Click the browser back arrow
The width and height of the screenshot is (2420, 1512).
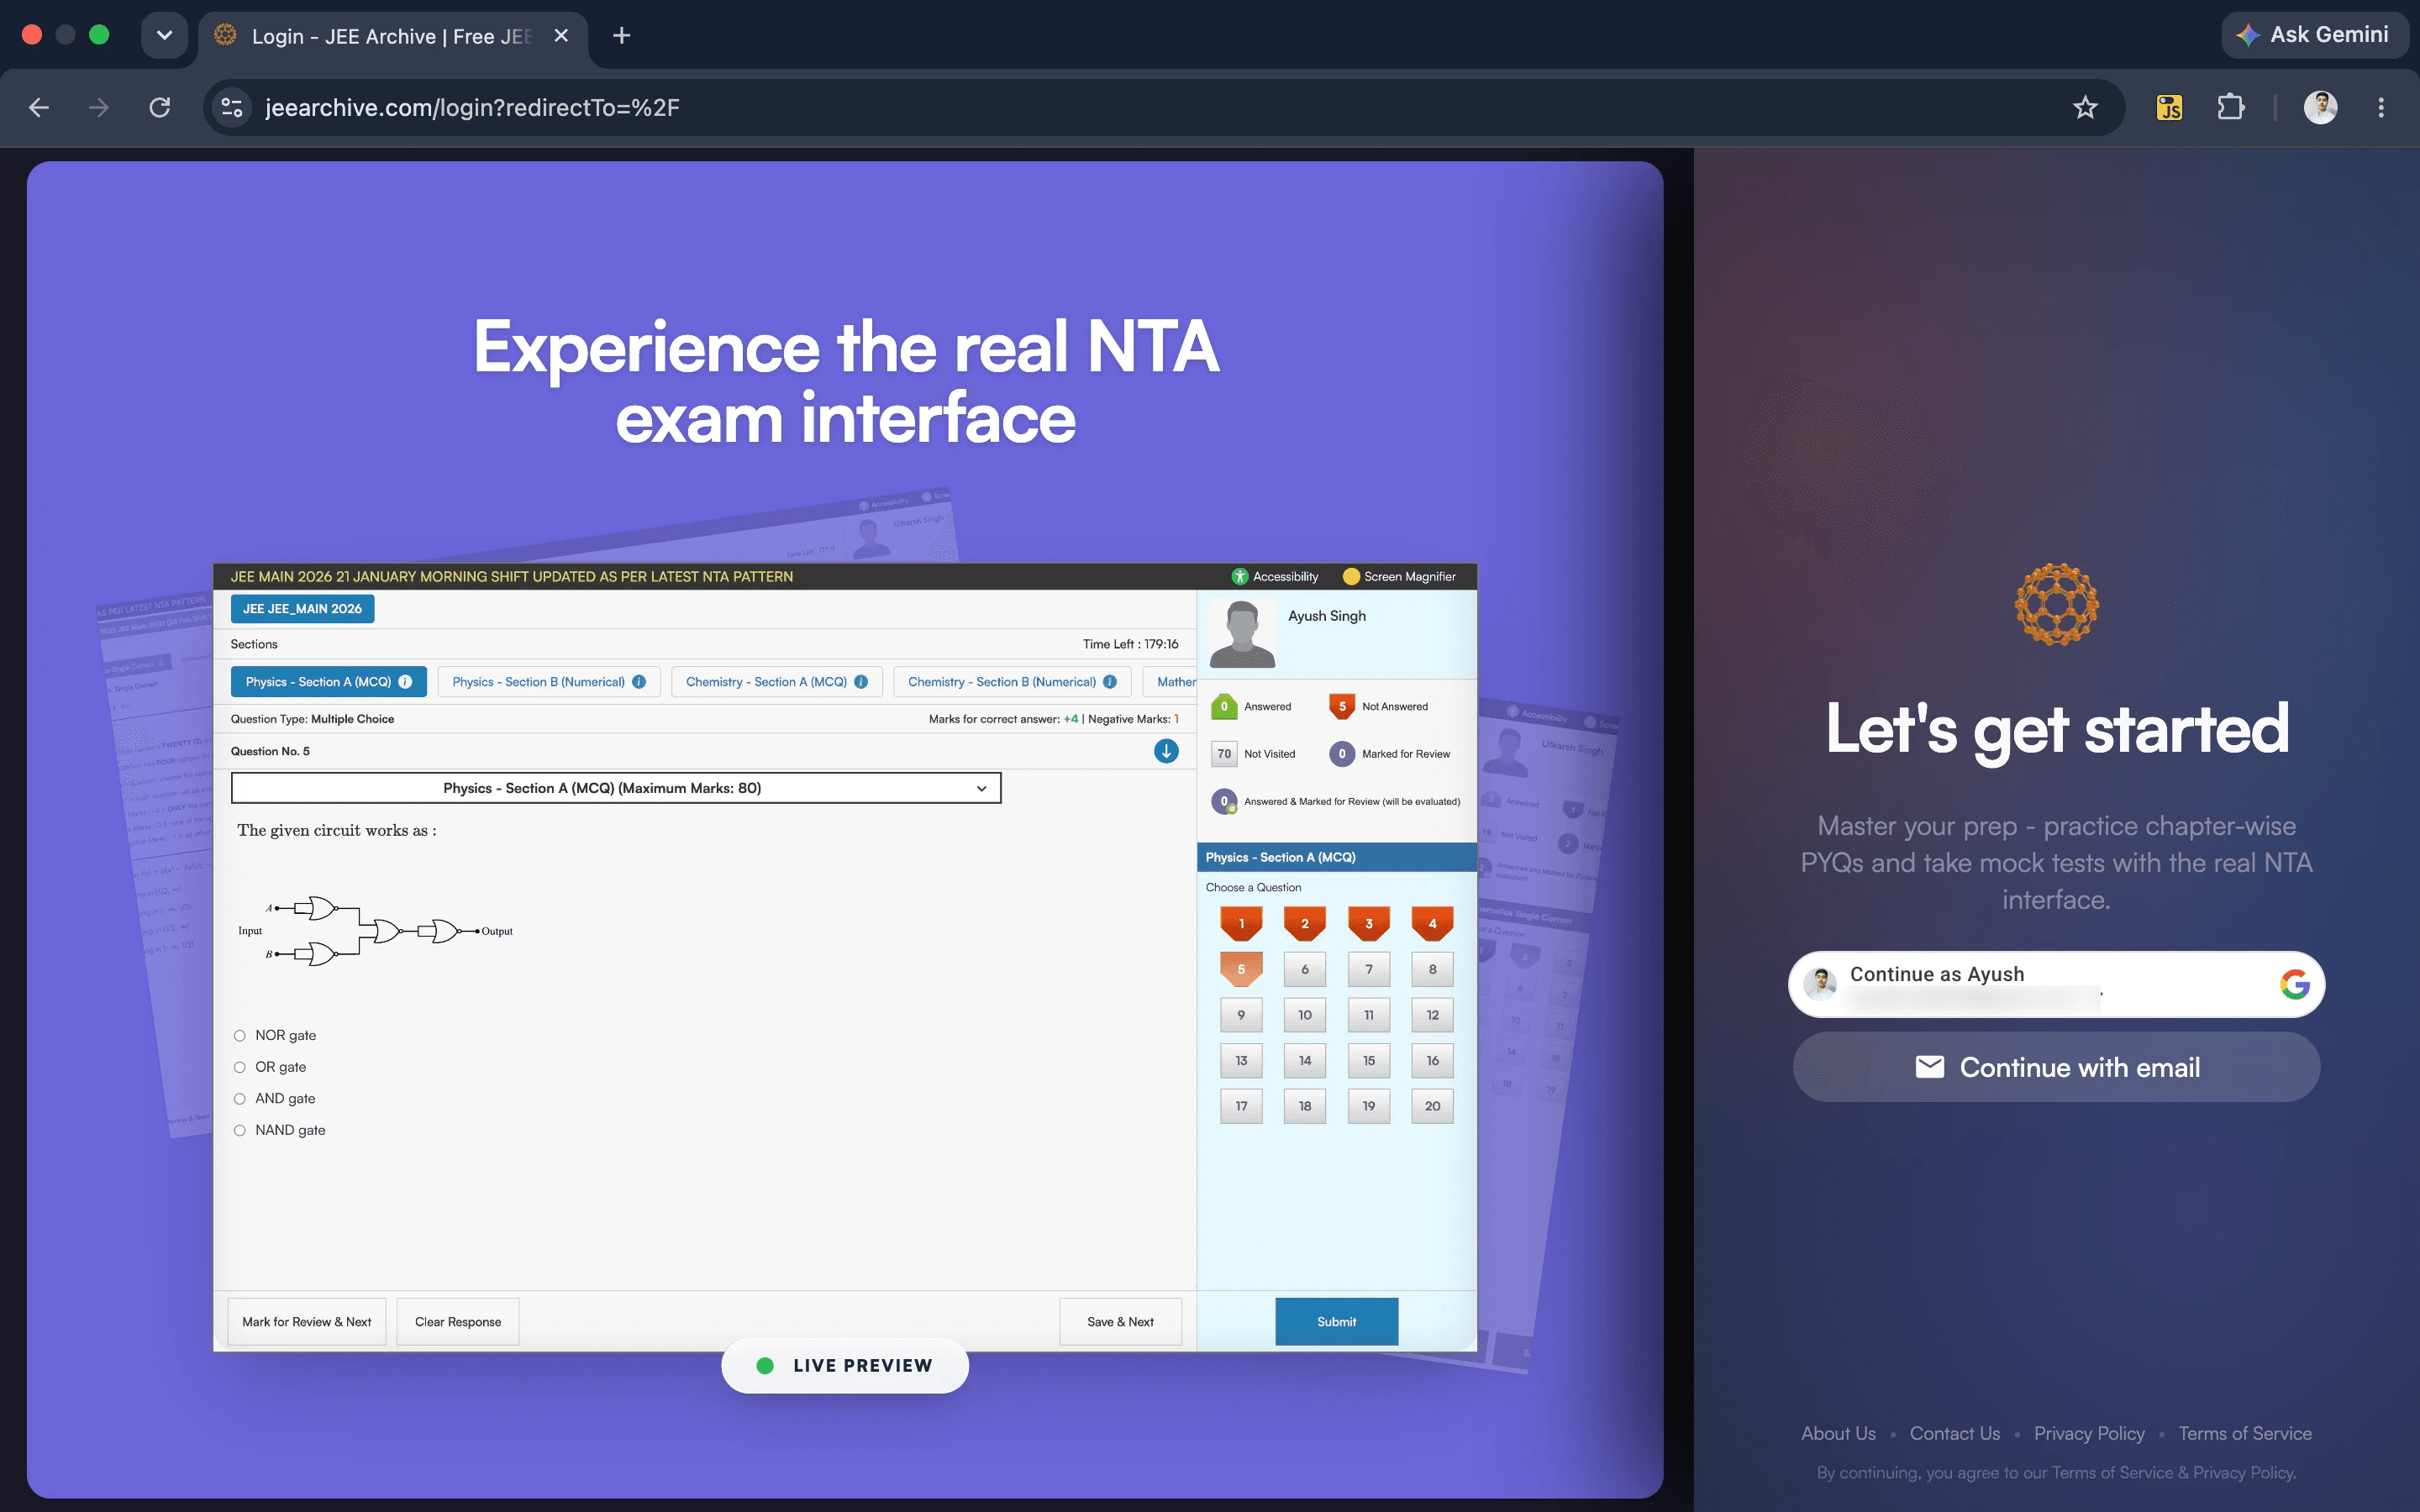tap(39, 107)
